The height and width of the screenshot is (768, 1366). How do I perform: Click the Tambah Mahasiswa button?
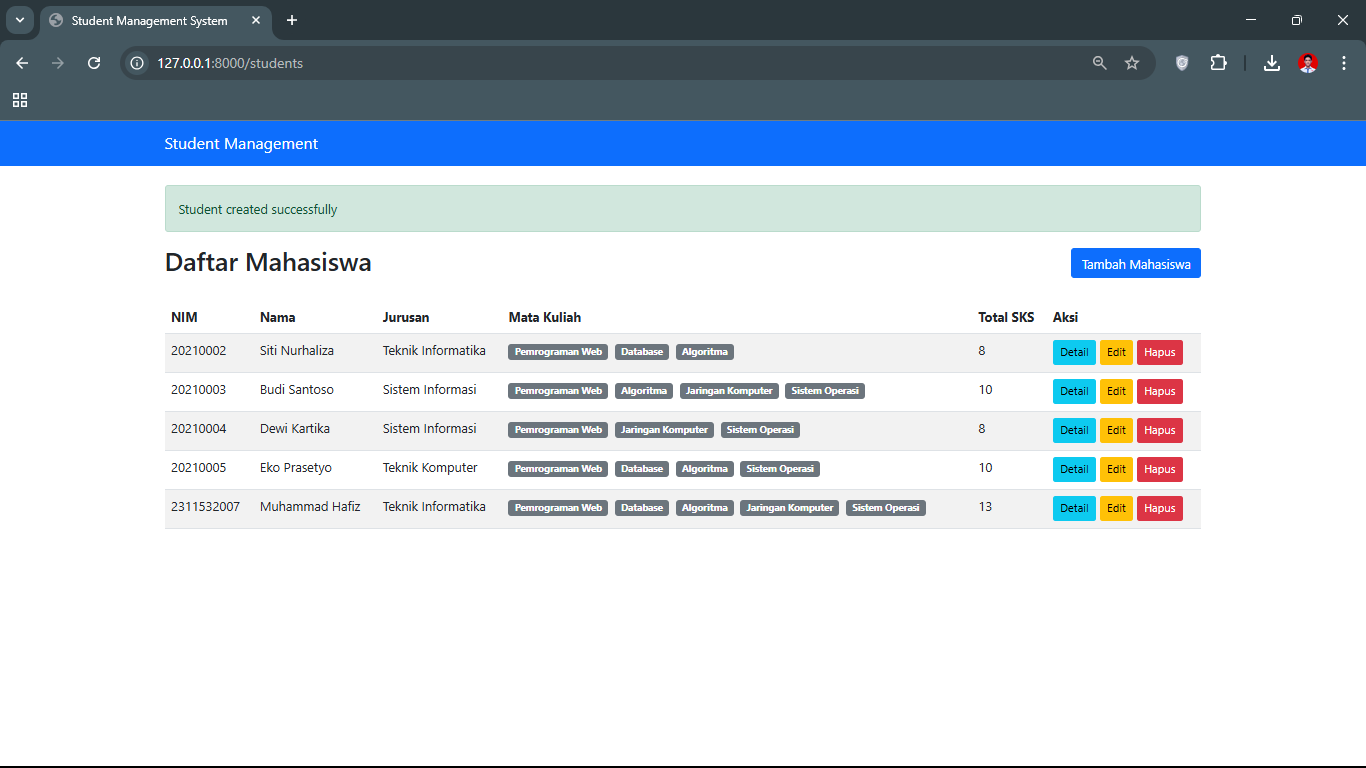pyautogui.click(x=1135, y=264)
